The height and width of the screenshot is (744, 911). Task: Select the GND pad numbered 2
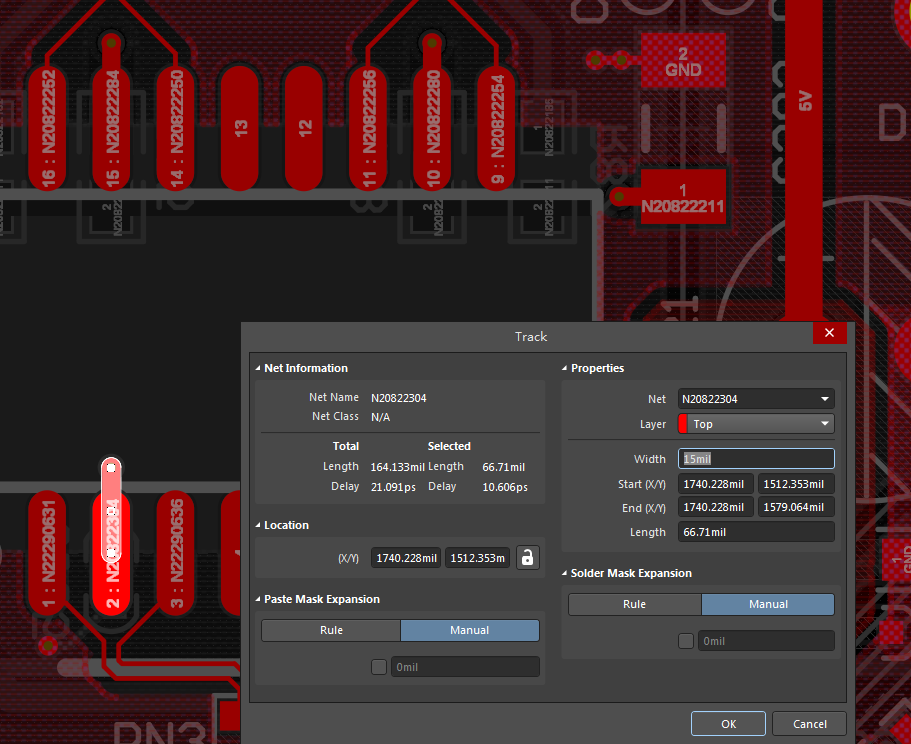click(683, 60)
